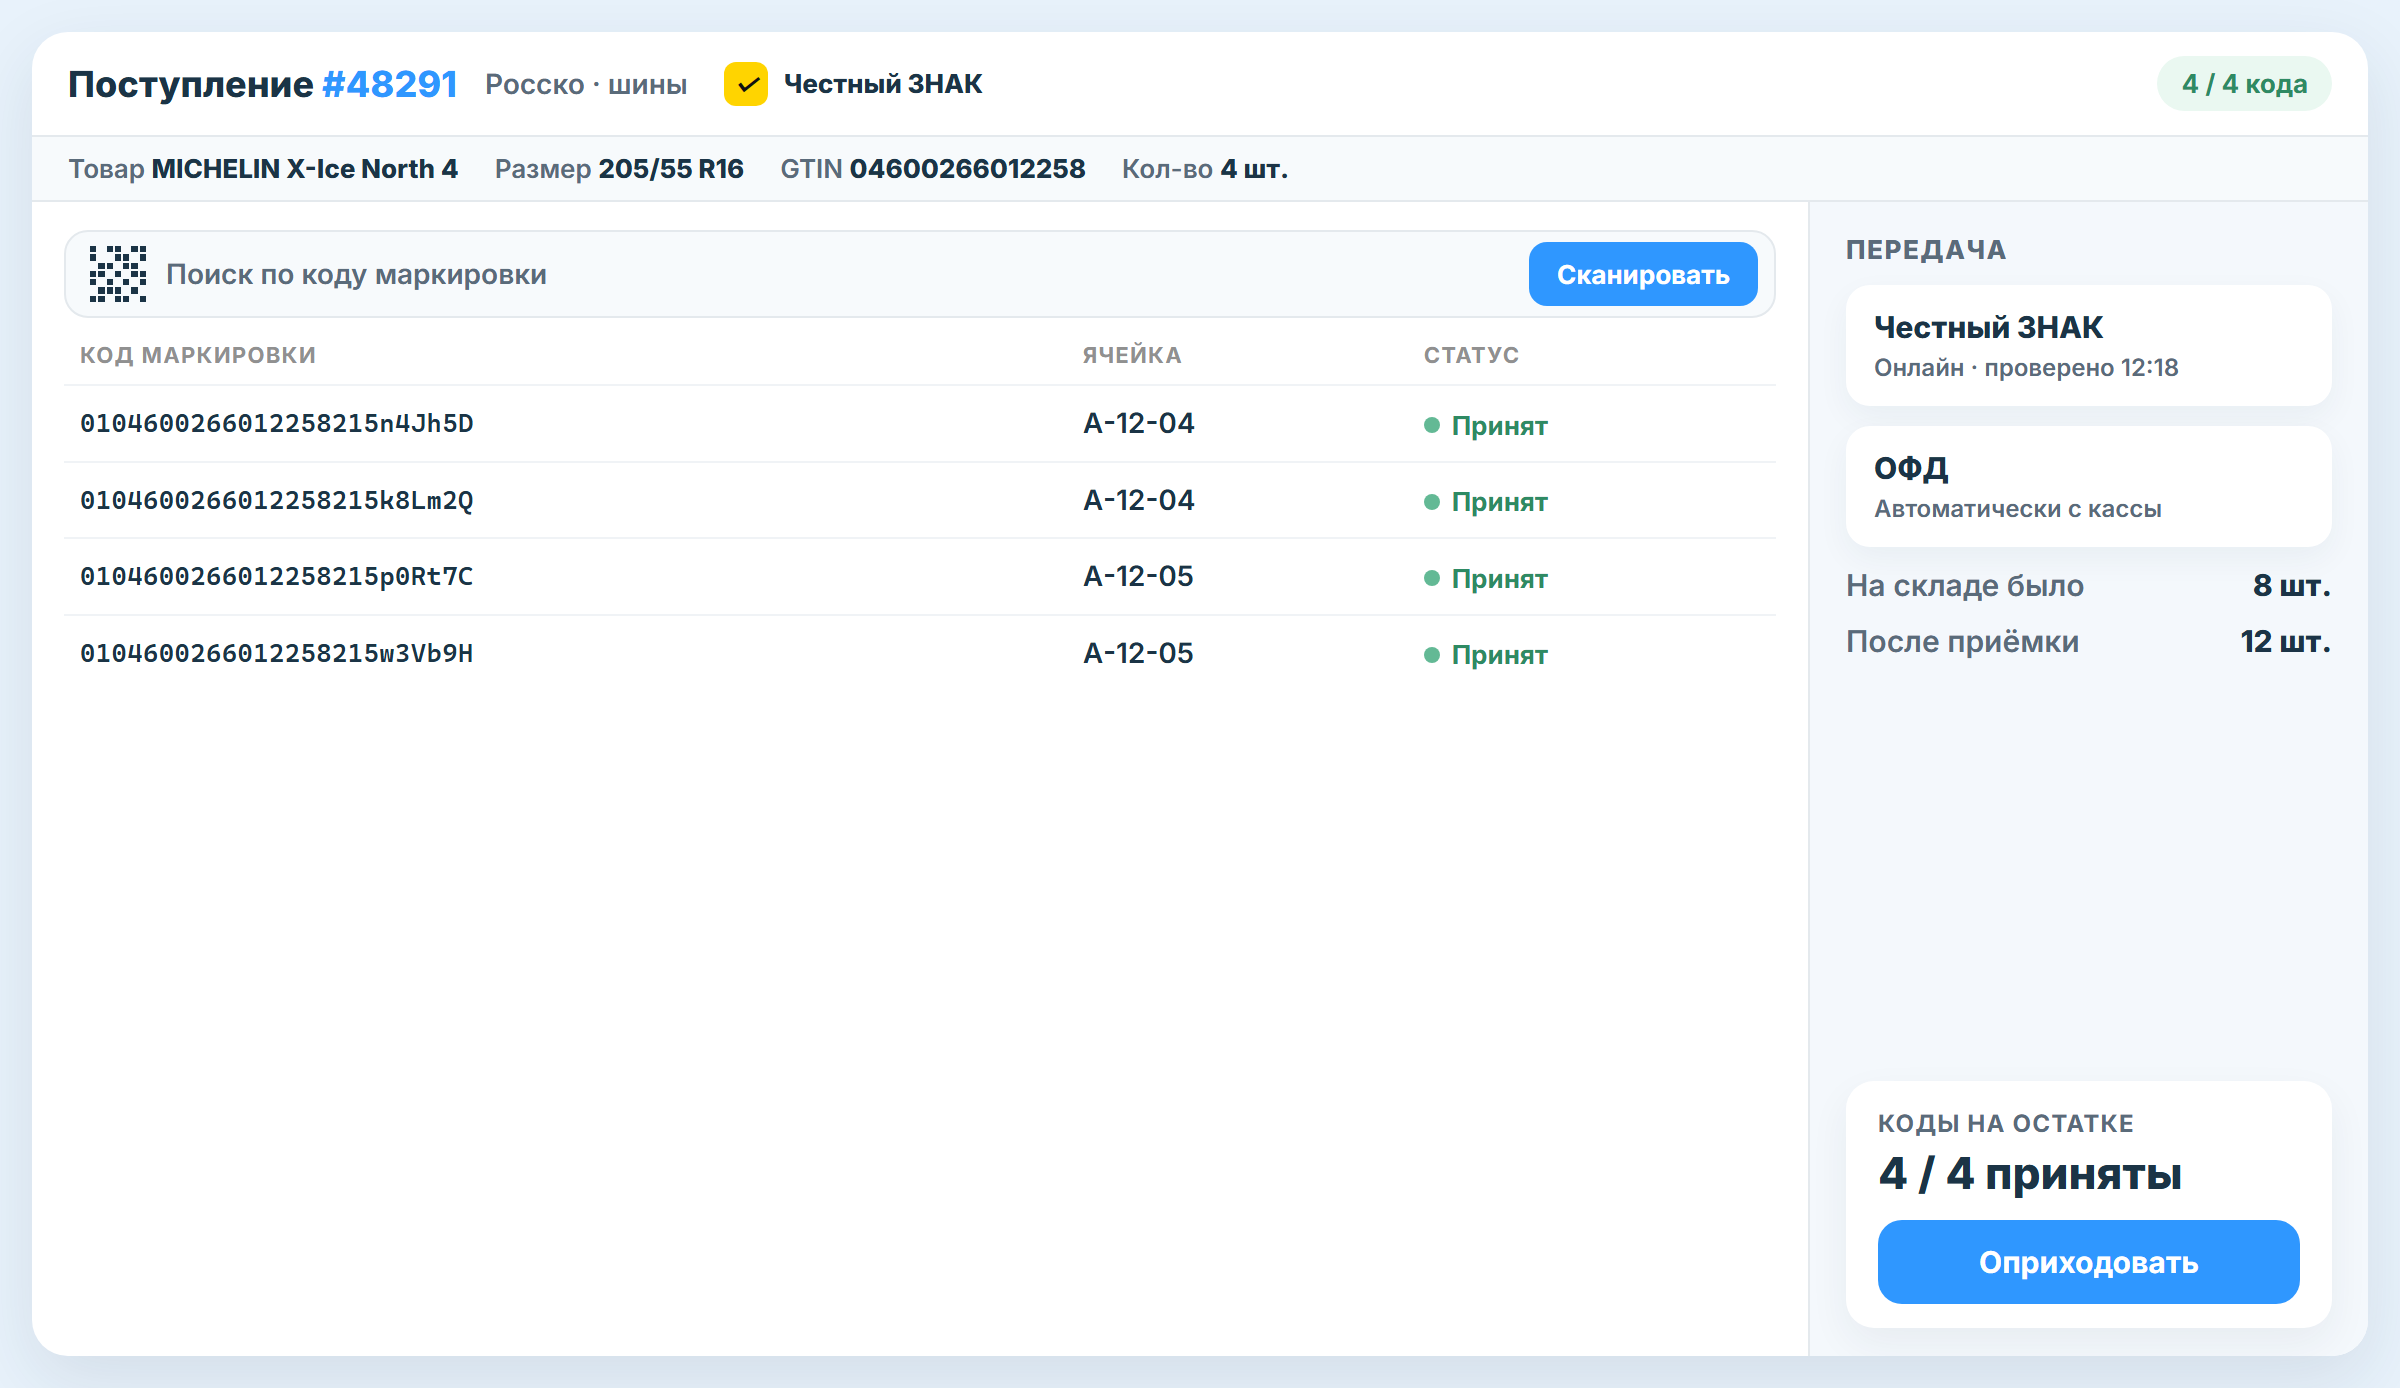Screen dimensions: 2400x1388
Task: Click the GTIN value 04600266012258
Action: [968, 169]
